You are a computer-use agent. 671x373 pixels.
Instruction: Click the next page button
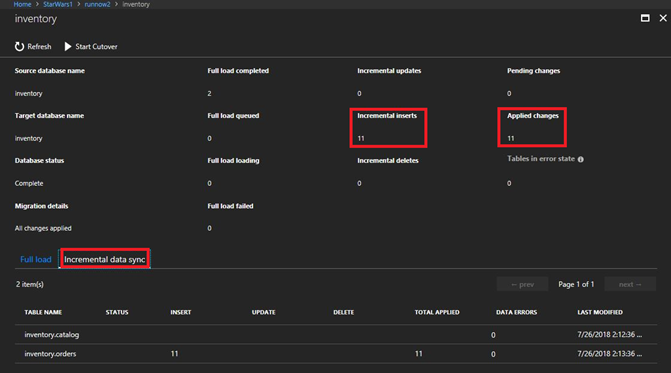[630, 284]
